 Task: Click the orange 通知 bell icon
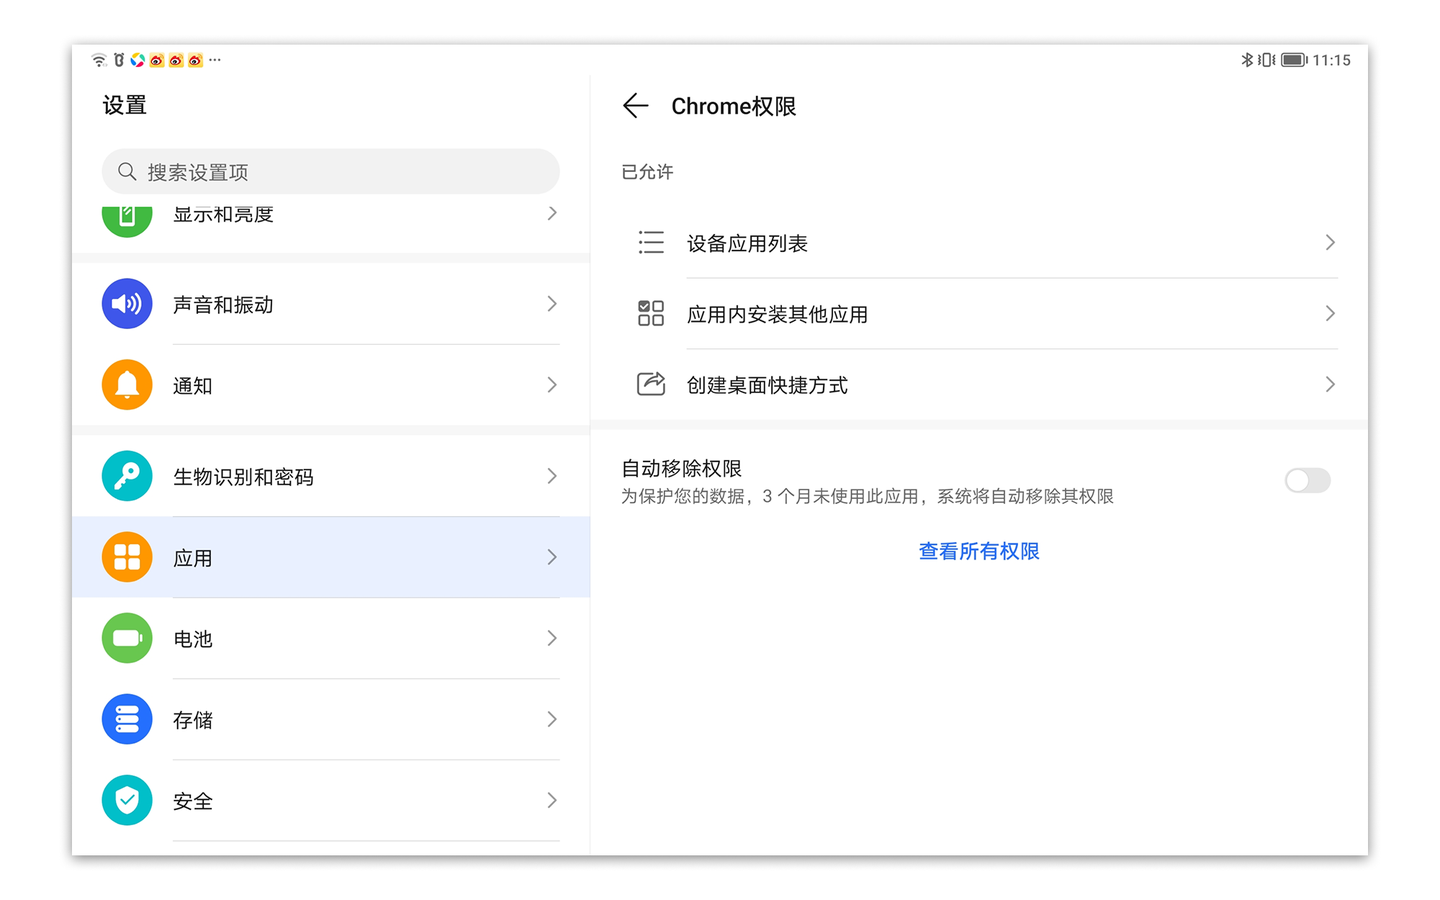click(x=127, y=385)
